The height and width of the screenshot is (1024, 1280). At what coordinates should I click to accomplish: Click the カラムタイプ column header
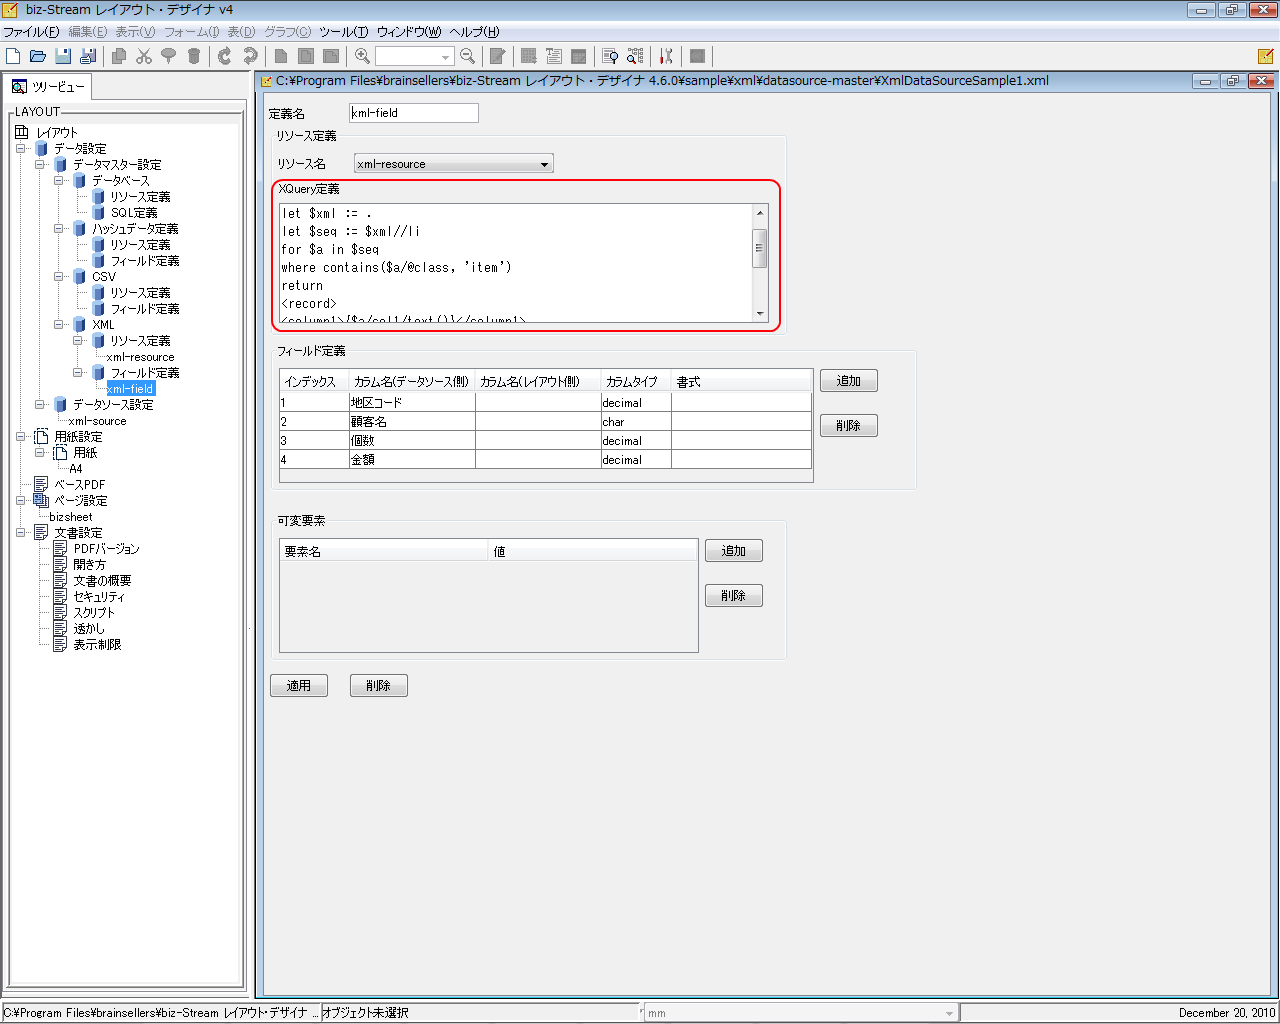[x=636, y=382]
